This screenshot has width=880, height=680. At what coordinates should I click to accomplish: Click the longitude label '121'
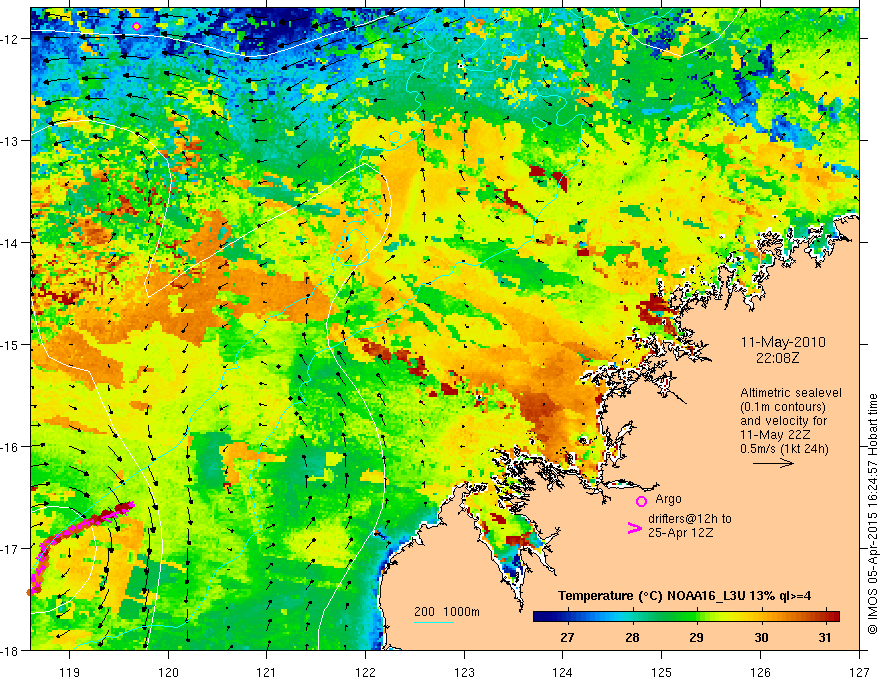point(267,672)
